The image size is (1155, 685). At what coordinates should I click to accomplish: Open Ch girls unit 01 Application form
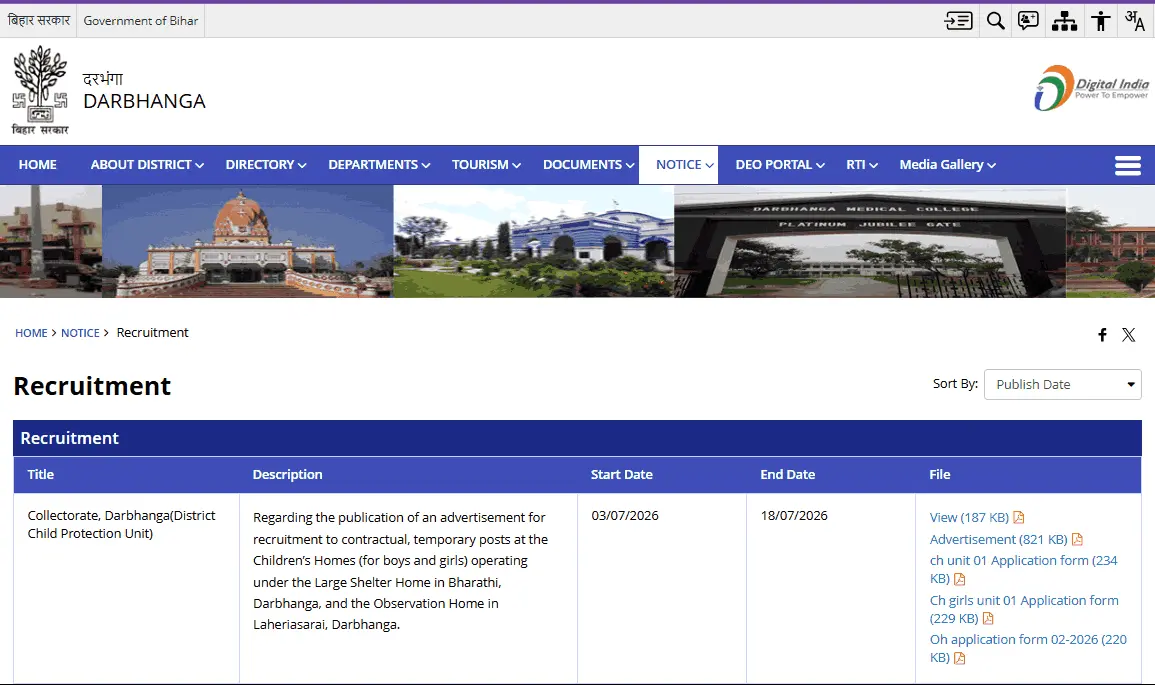pos(1024,609)
